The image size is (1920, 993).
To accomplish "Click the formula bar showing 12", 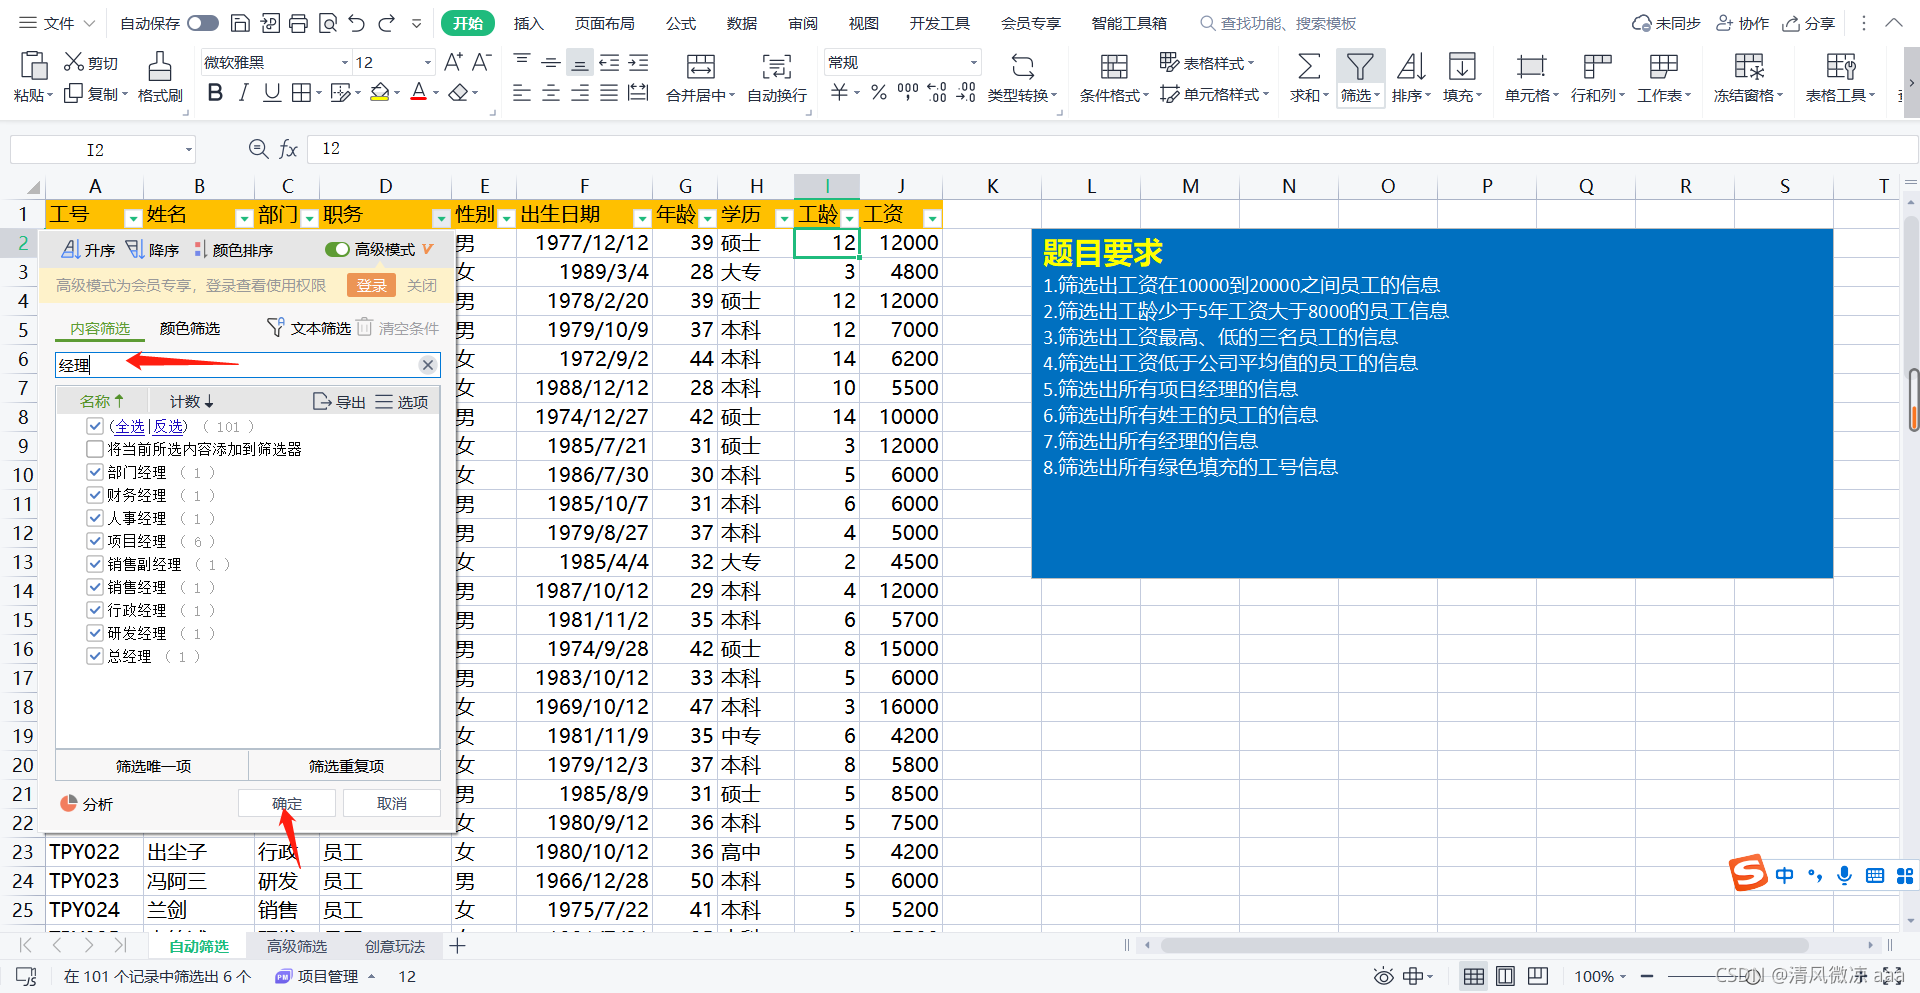I will pyautogui.click(x=1112, y=149).
